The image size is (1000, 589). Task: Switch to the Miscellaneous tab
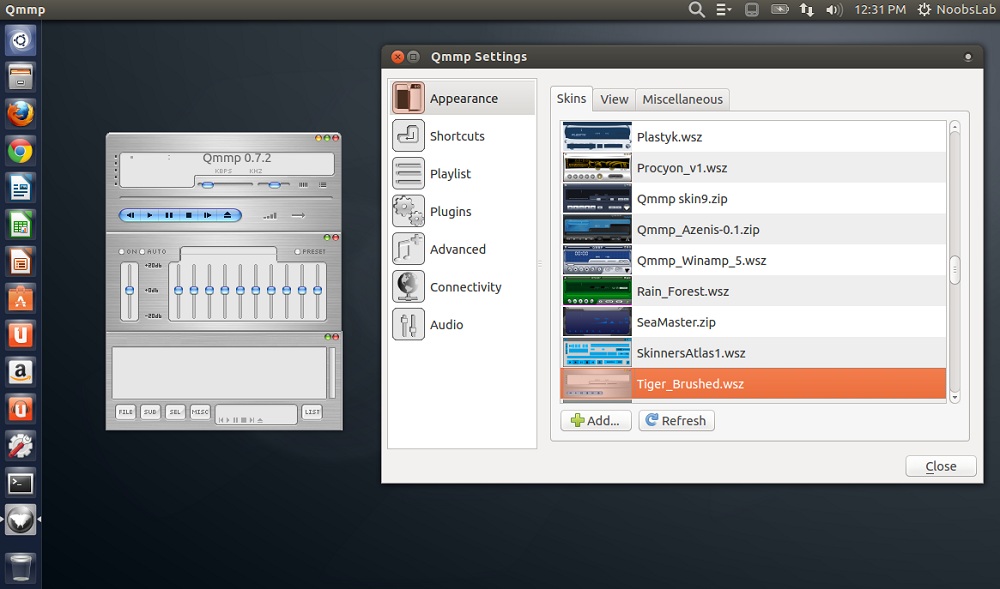click(x=682, y=99)
